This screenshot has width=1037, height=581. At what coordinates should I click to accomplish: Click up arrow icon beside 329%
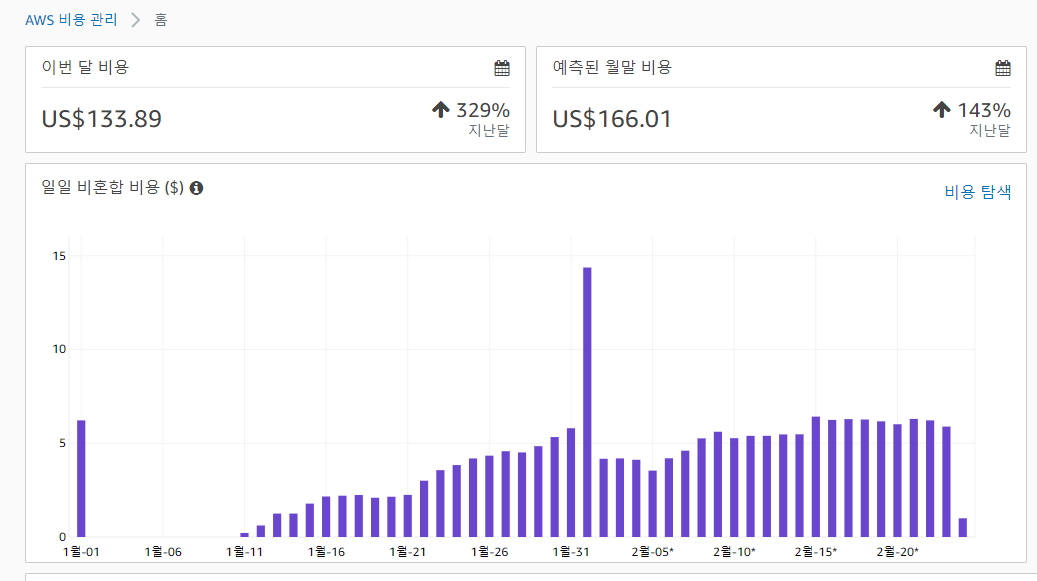[441, 110]
